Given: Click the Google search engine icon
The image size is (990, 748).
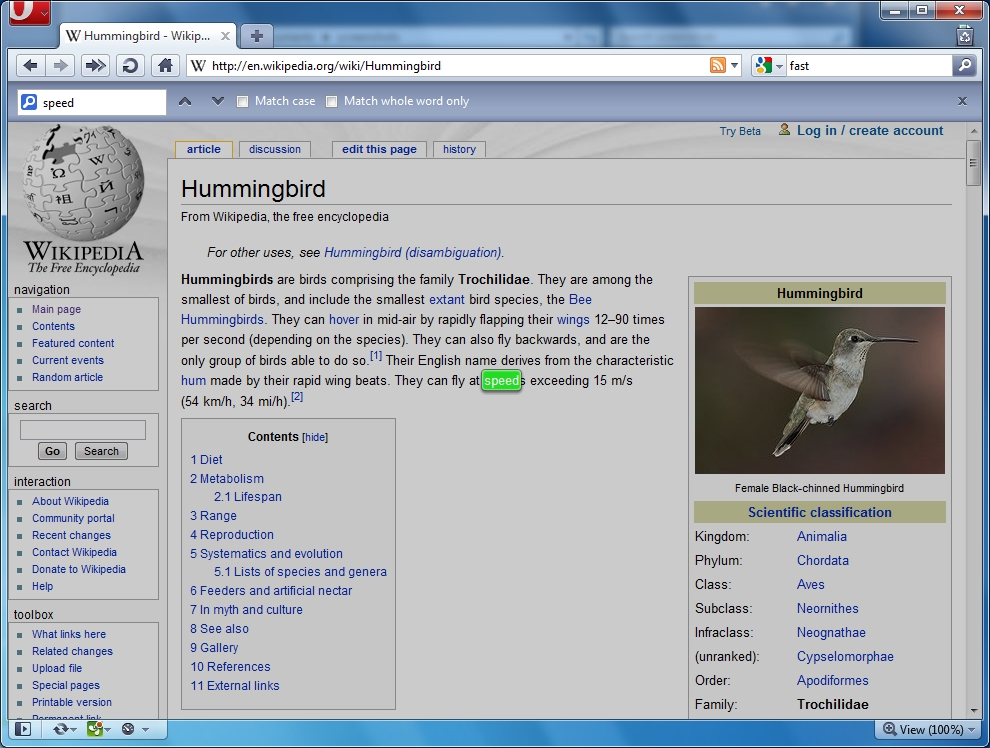Looking at the screenshot, I should (763, 66).
